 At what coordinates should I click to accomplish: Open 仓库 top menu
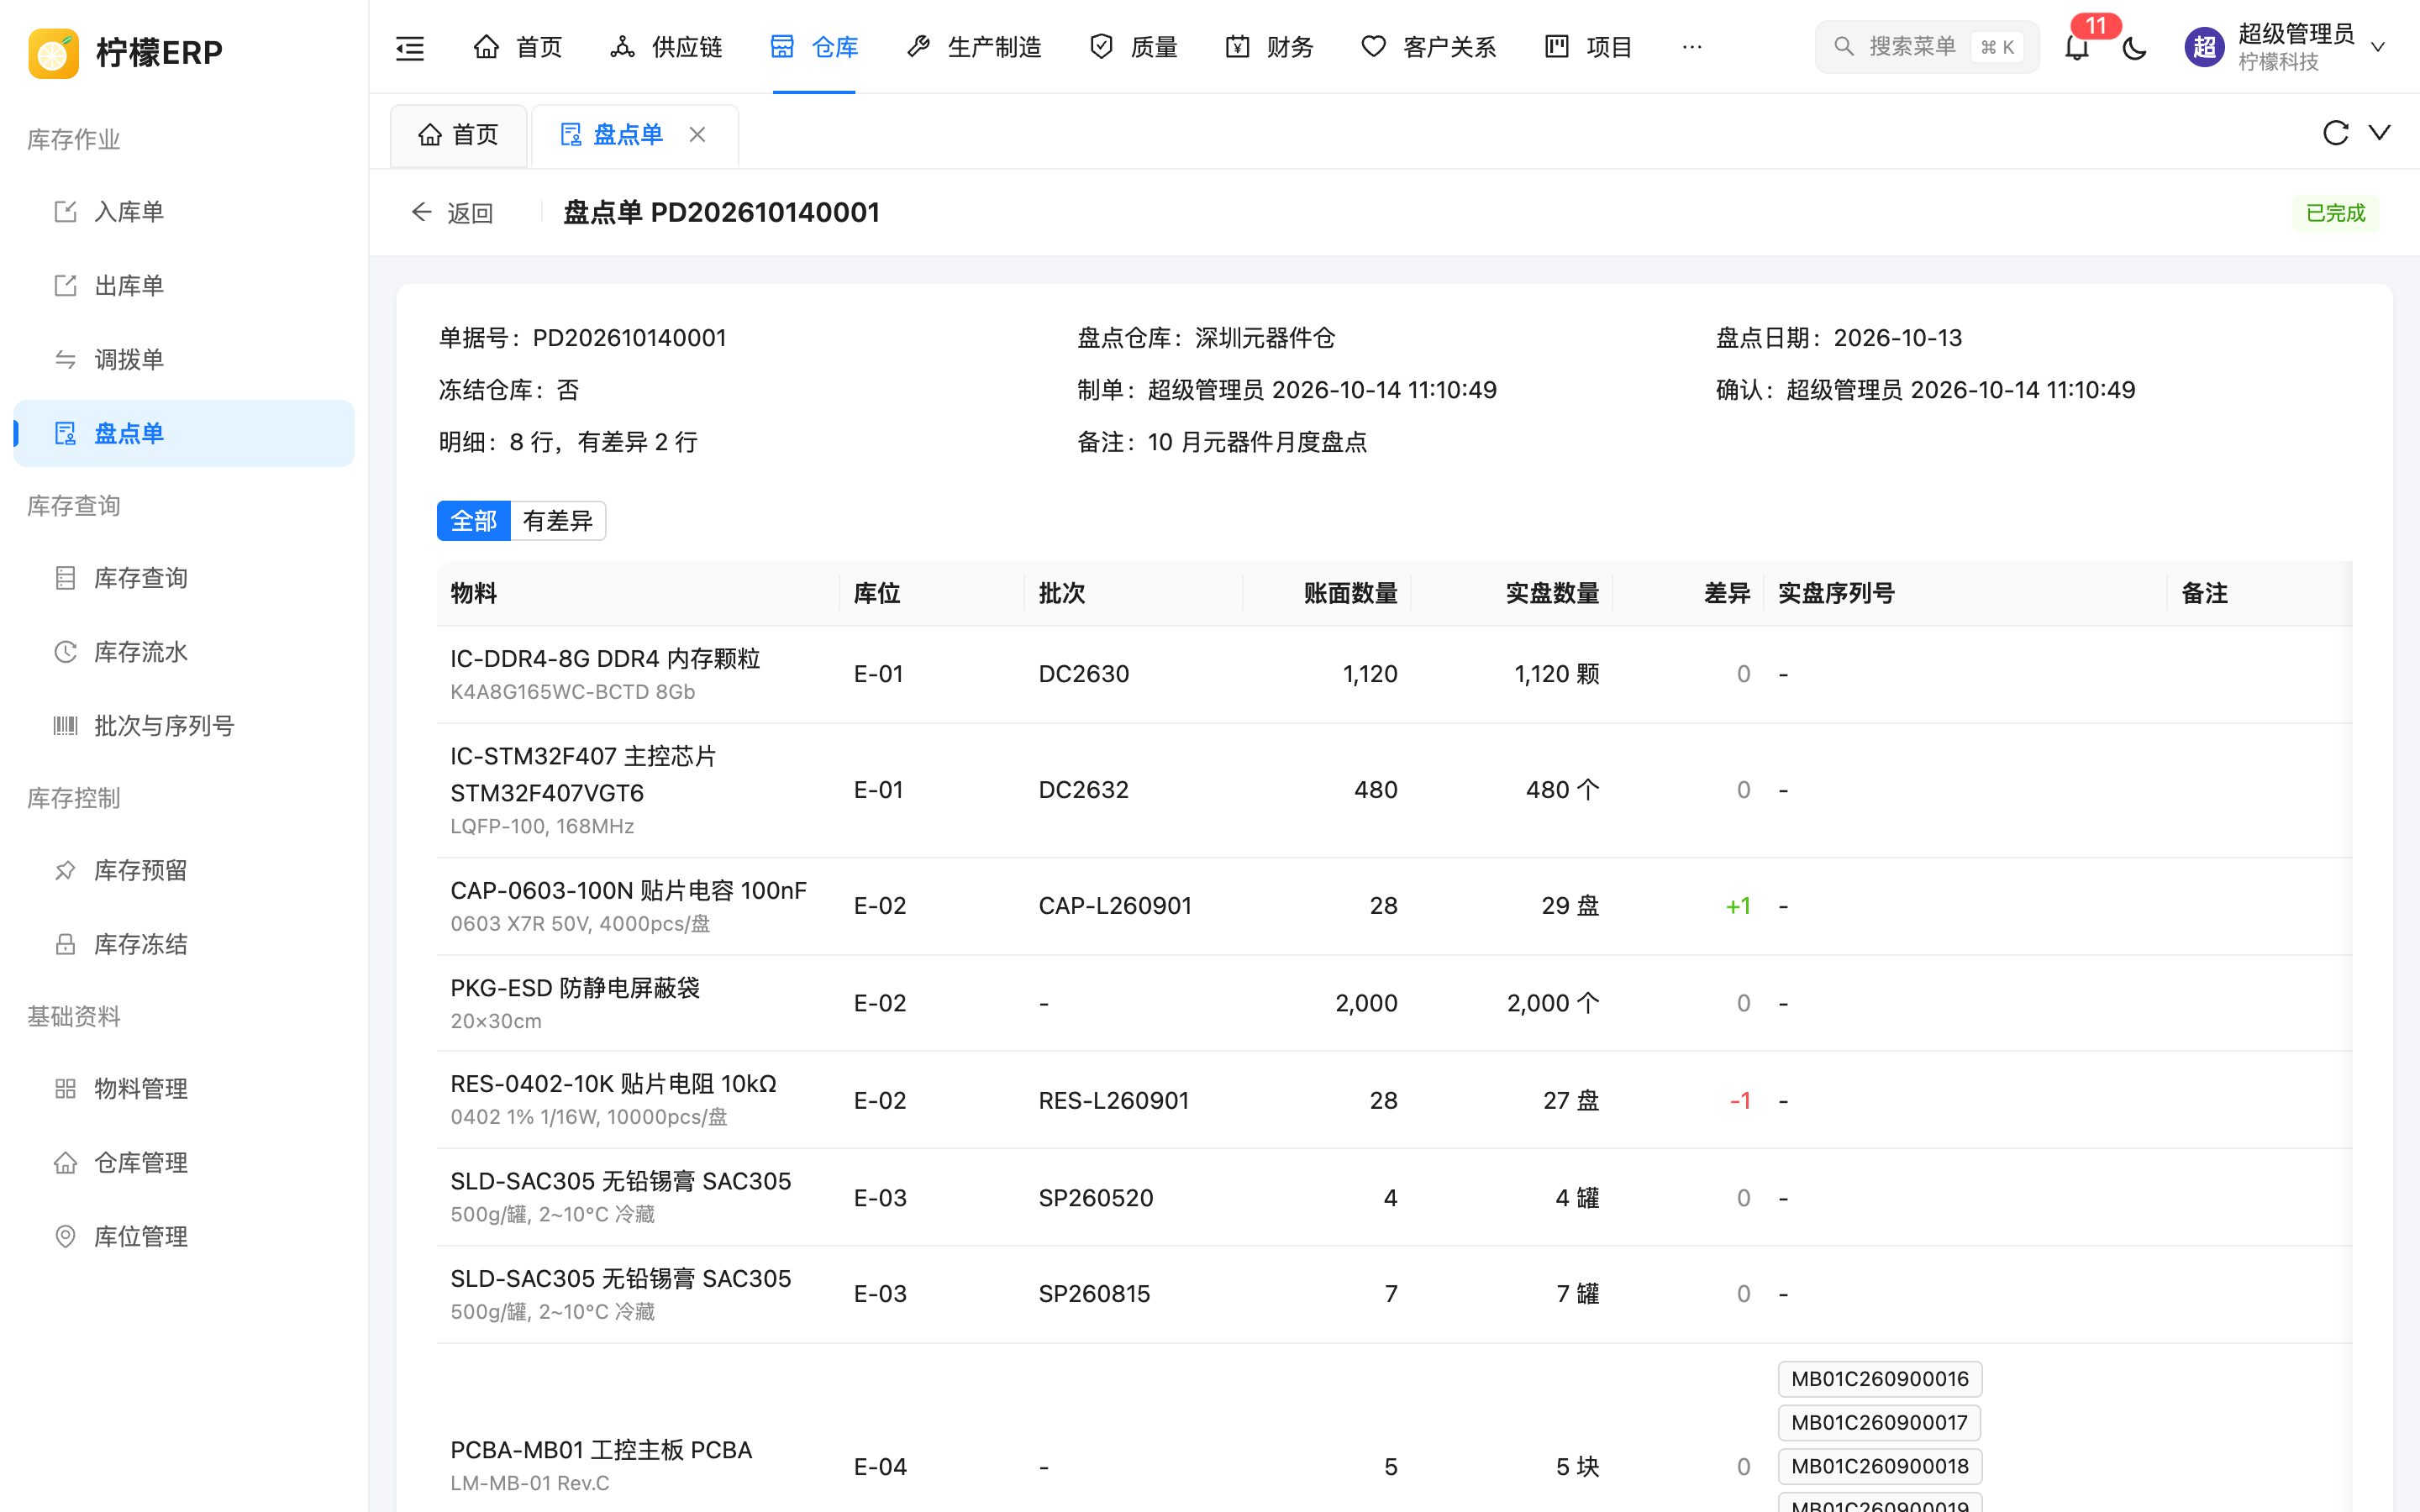(x=814, y=47)
